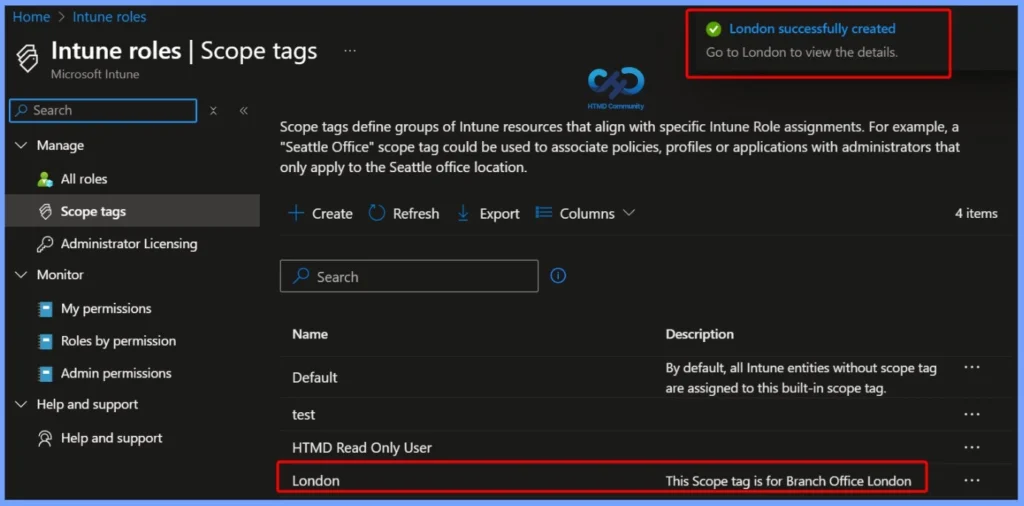The height and width of the screenshot is (506, 1024).
Task: Open My permissions
Action: (x=106, y=308)
